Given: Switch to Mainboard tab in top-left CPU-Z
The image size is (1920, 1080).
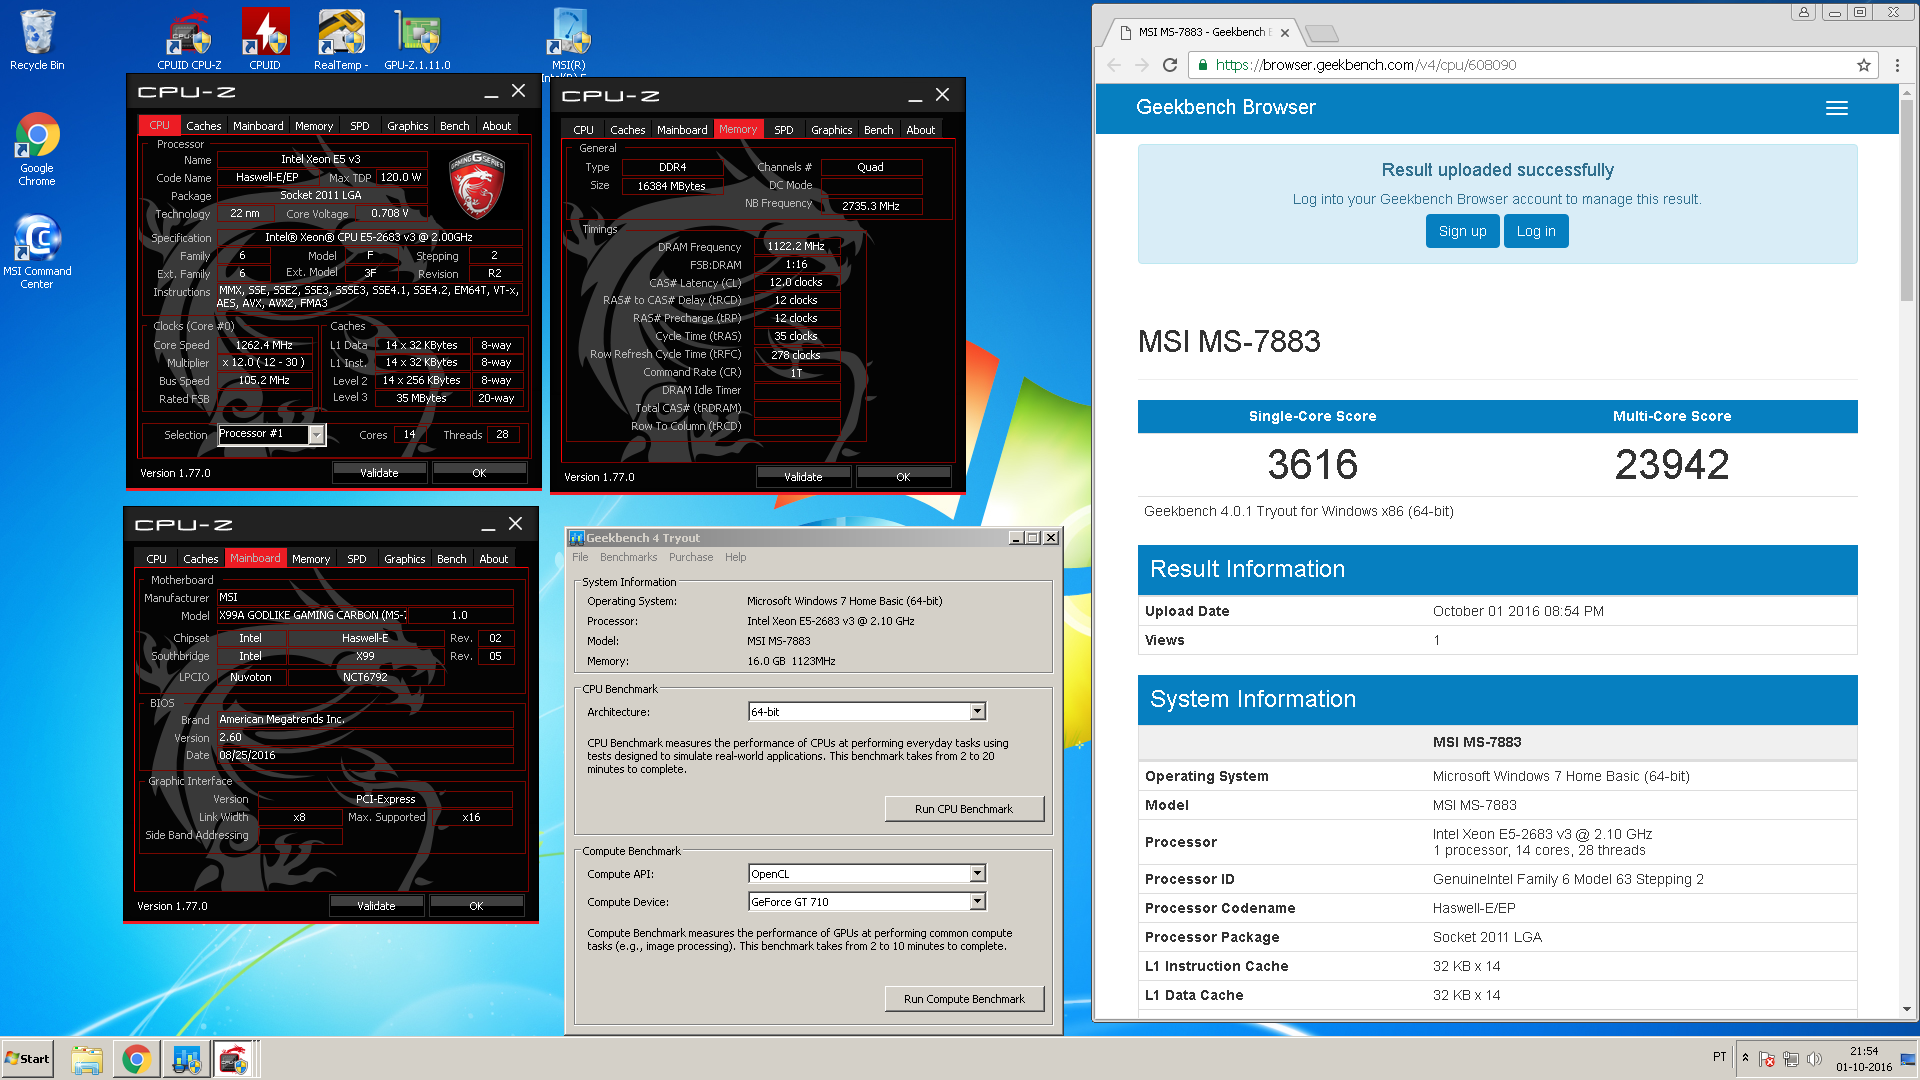Looking at the screenshot, I should pos(258,126).
